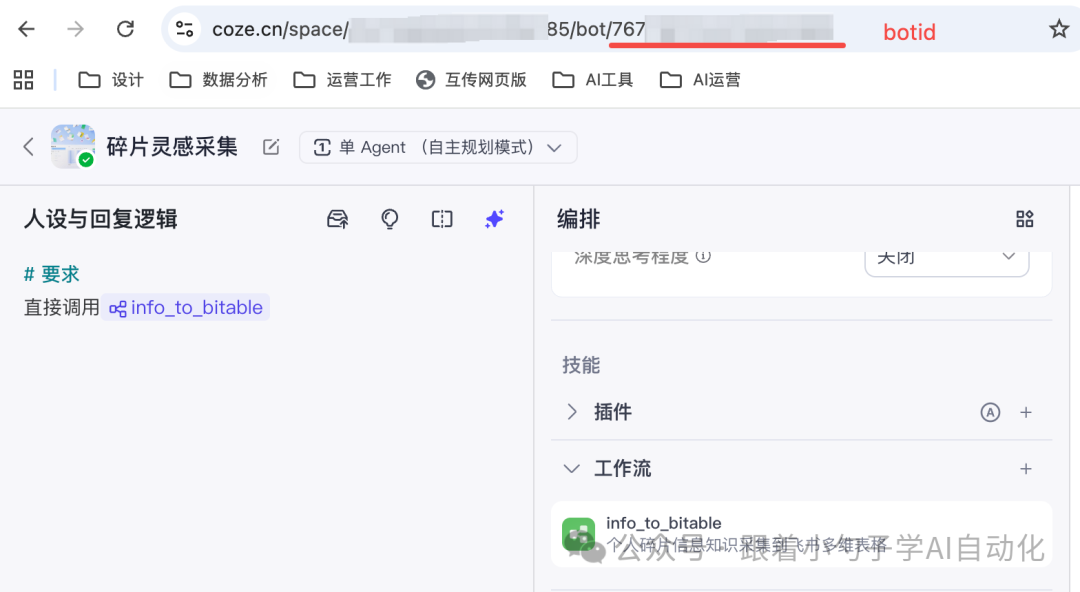Open the 单 Agent mode dropdown

[x=438, y=147]
